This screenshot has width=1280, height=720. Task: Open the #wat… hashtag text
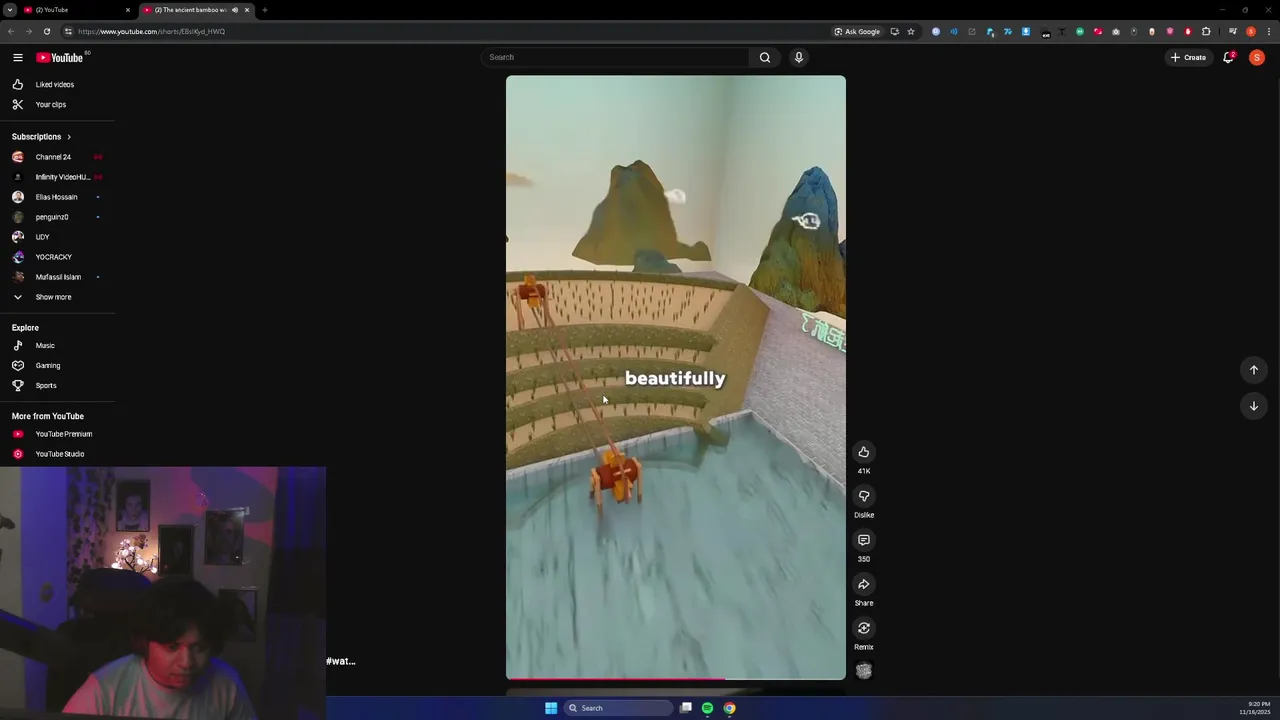pyautogui.click(x=341, y=661)
